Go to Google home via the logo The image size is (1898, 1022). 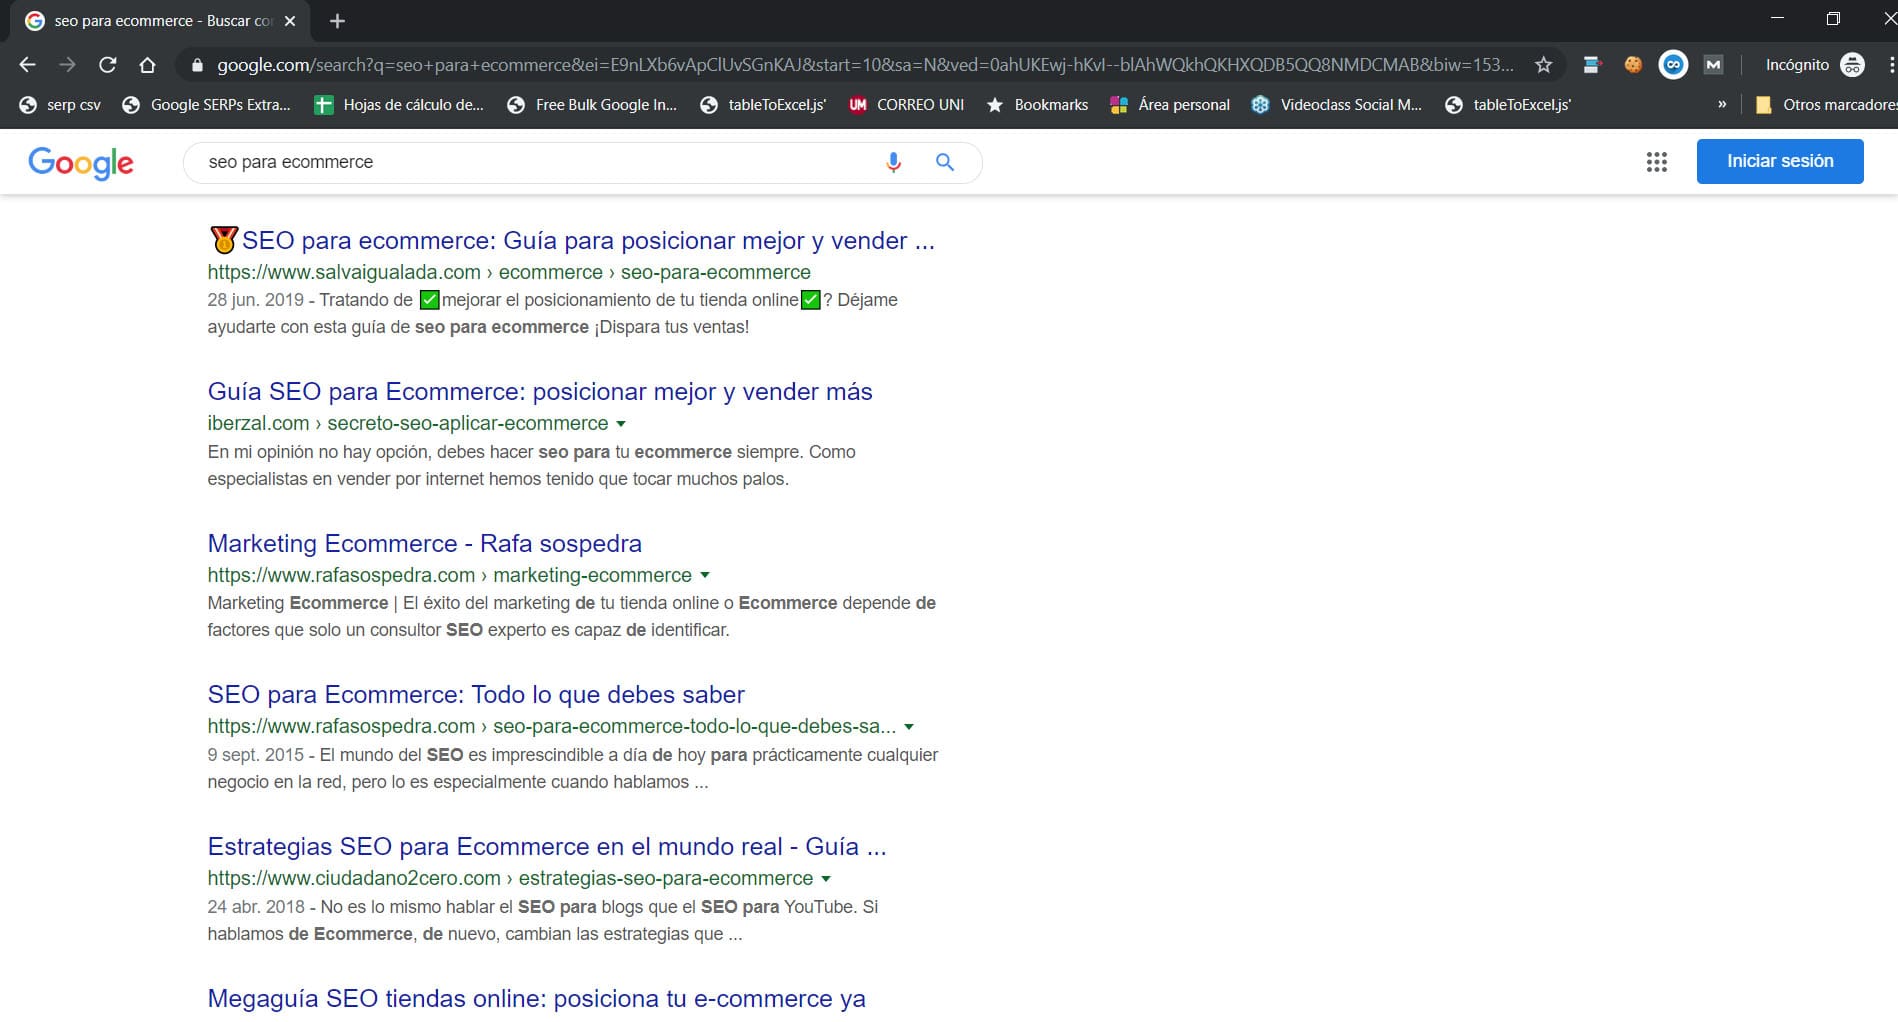81,163
